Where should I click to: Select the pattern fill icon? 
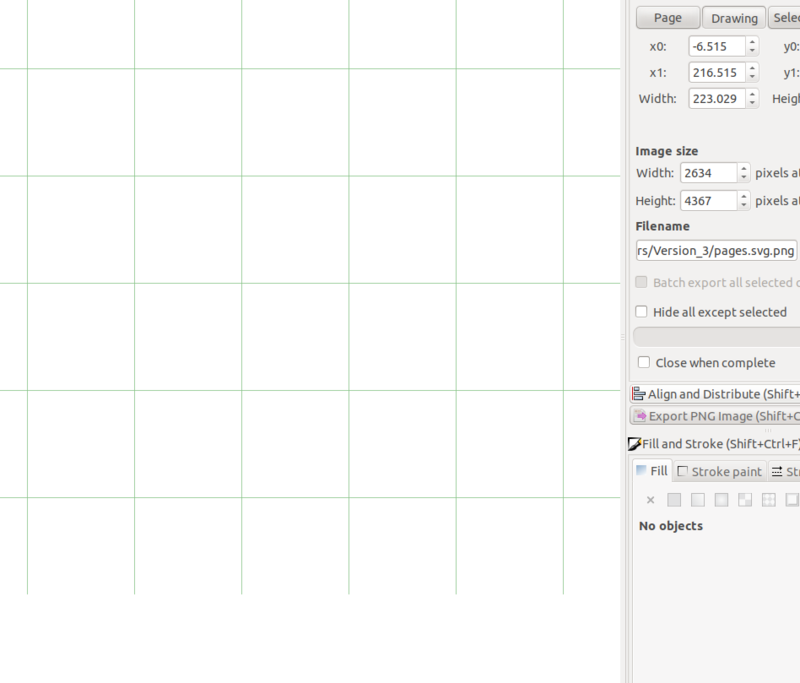(x=745, y=499)
